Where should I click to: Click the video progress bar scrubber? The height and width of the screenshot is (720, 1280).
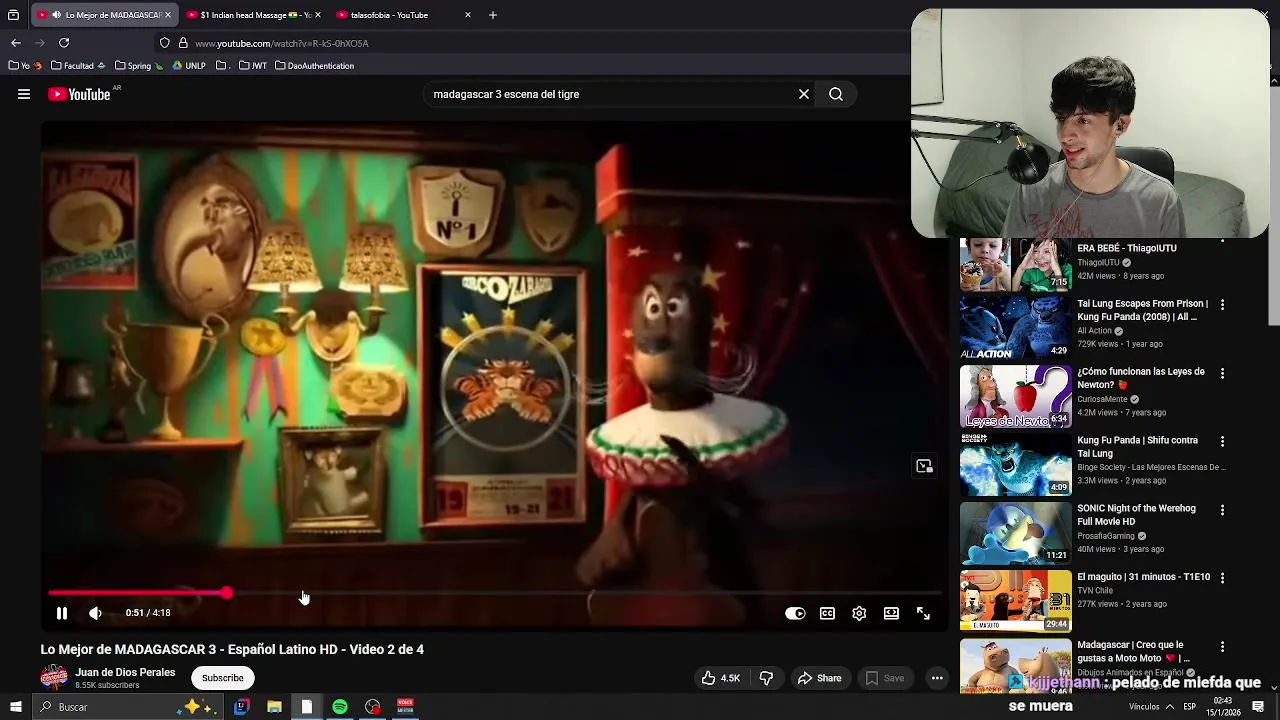point(228,593)
